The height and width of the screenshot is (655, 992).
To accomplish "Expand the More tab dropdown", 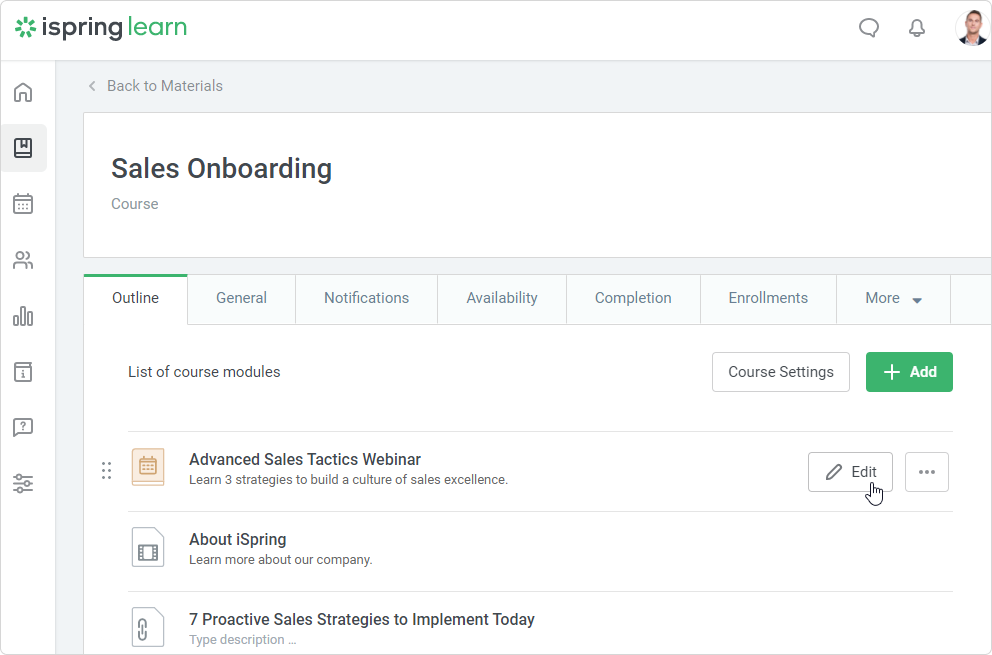I will [x=893, y=298].
